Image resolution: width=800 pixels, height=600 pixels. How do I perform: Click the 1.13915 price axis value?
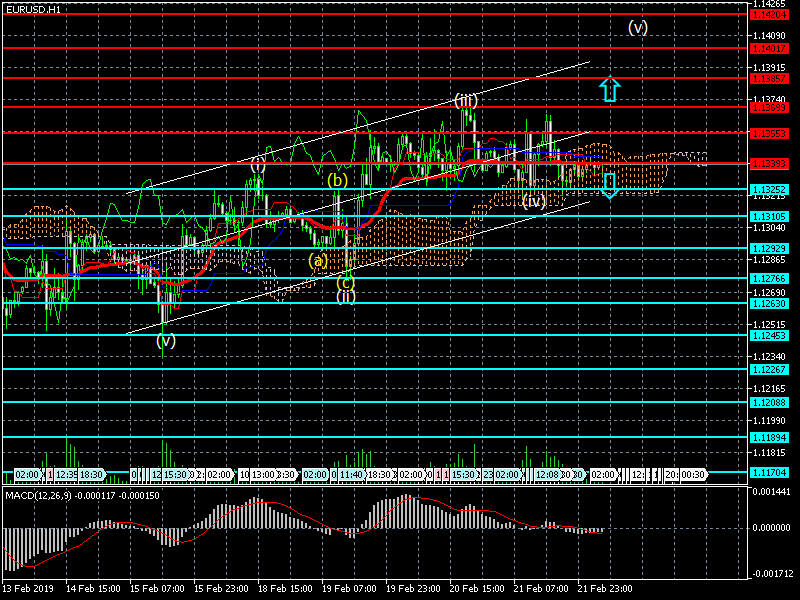click(769, 68)
